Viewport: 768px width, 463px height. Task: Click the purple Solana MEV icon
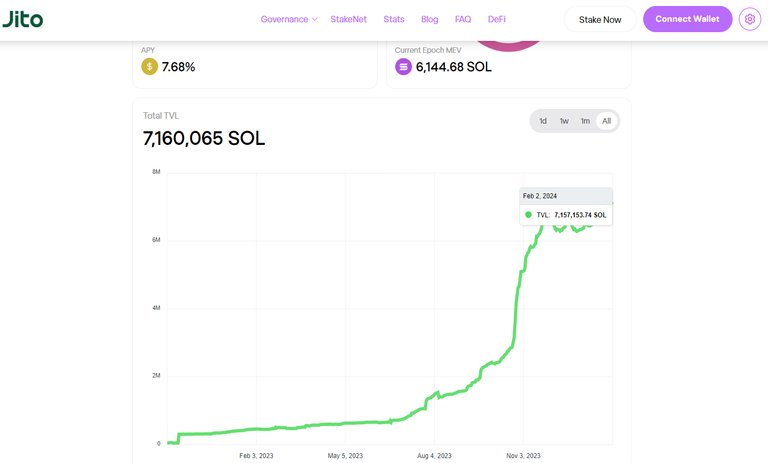[403, 66]
